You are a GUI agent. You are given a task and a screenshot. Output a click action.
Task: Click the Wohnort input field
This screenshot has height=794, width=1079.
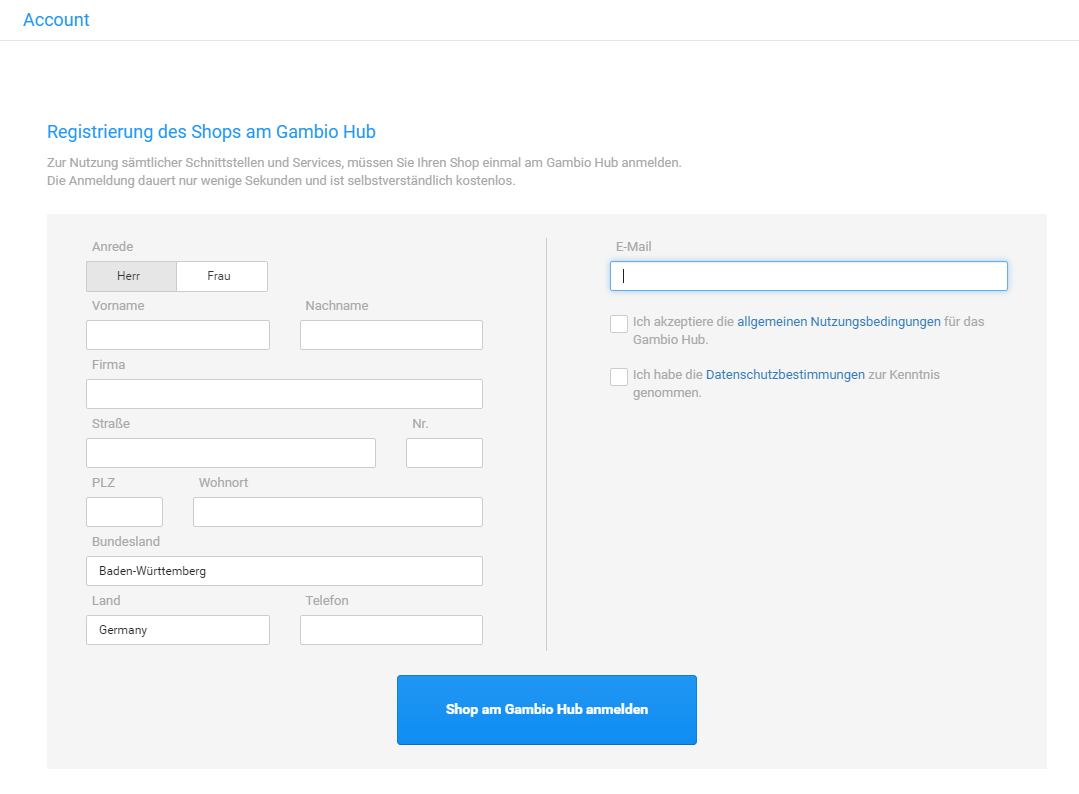337,511
